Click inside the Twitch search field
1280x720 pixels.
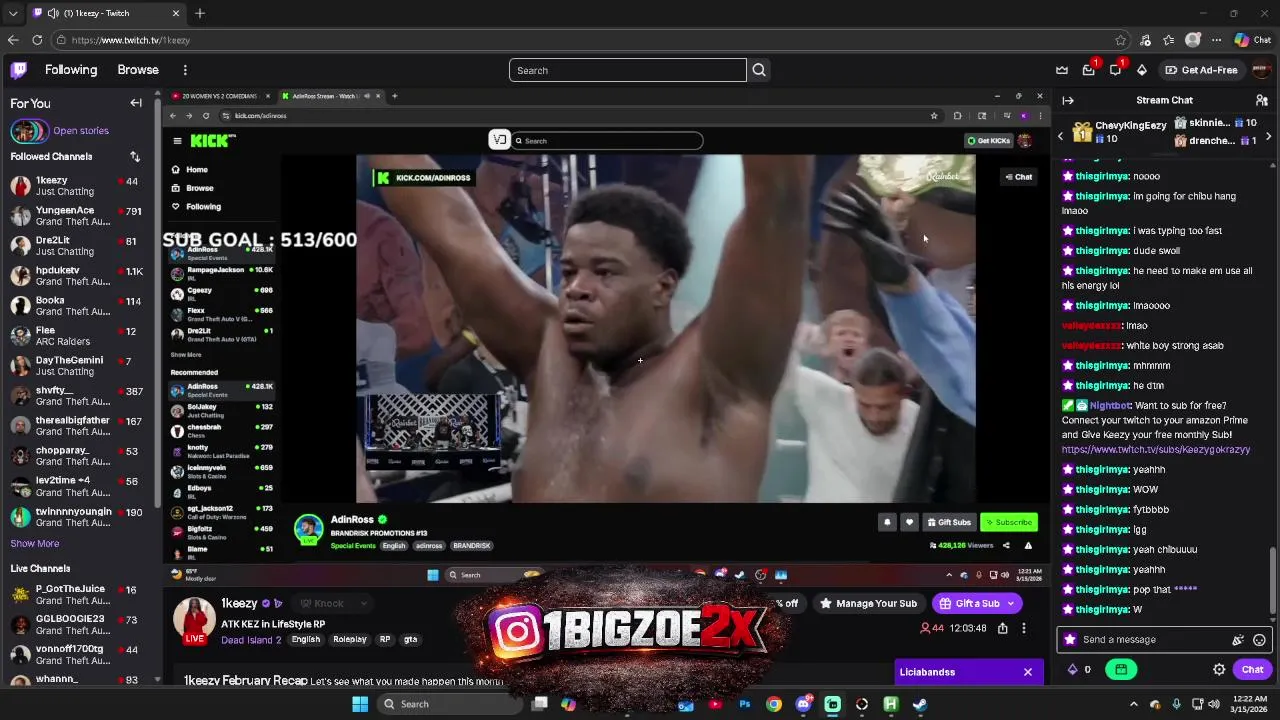[628, 70]
